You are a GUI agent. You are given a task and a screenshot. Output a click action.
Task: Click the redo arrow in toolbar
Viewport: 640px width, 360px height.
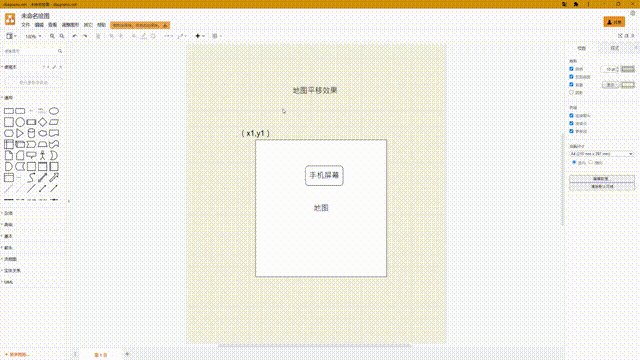(x=85, y=36)
